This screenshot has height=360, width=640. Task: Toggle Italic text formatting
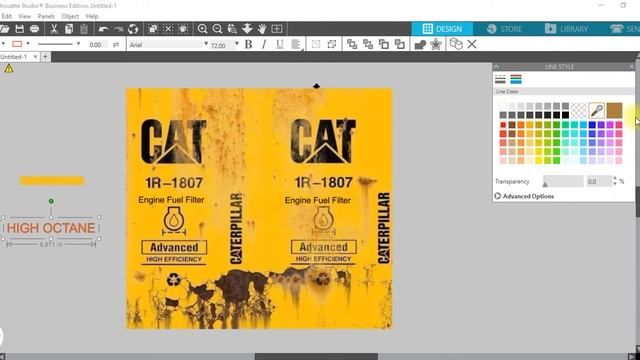pos(264,44)
